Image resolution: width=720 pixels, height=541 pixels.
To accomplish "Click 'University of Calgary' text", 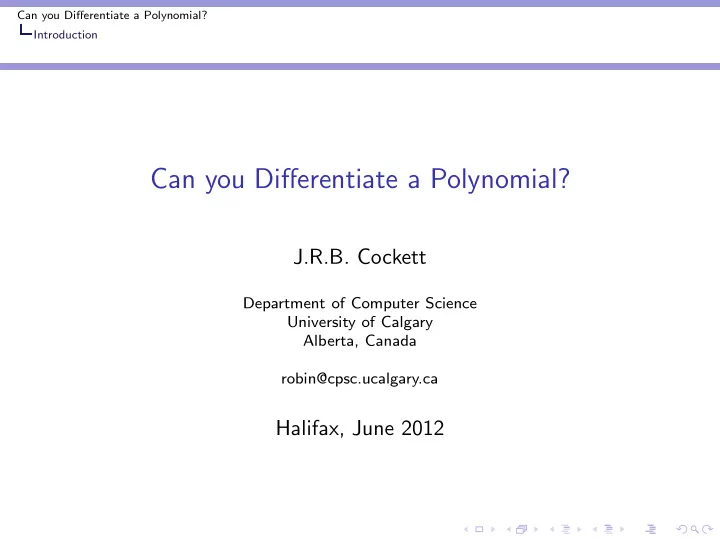I will click(360, 322).
